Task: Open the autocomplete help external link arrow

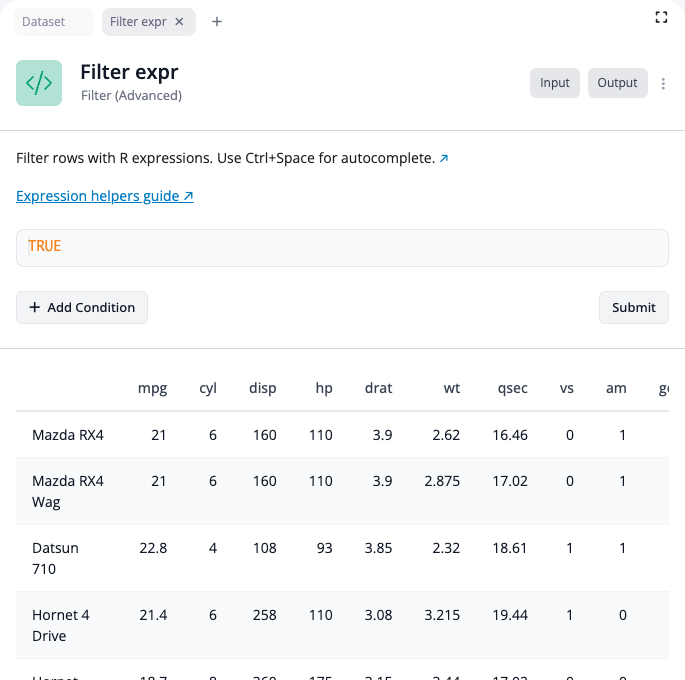Action: coord(444,158)
